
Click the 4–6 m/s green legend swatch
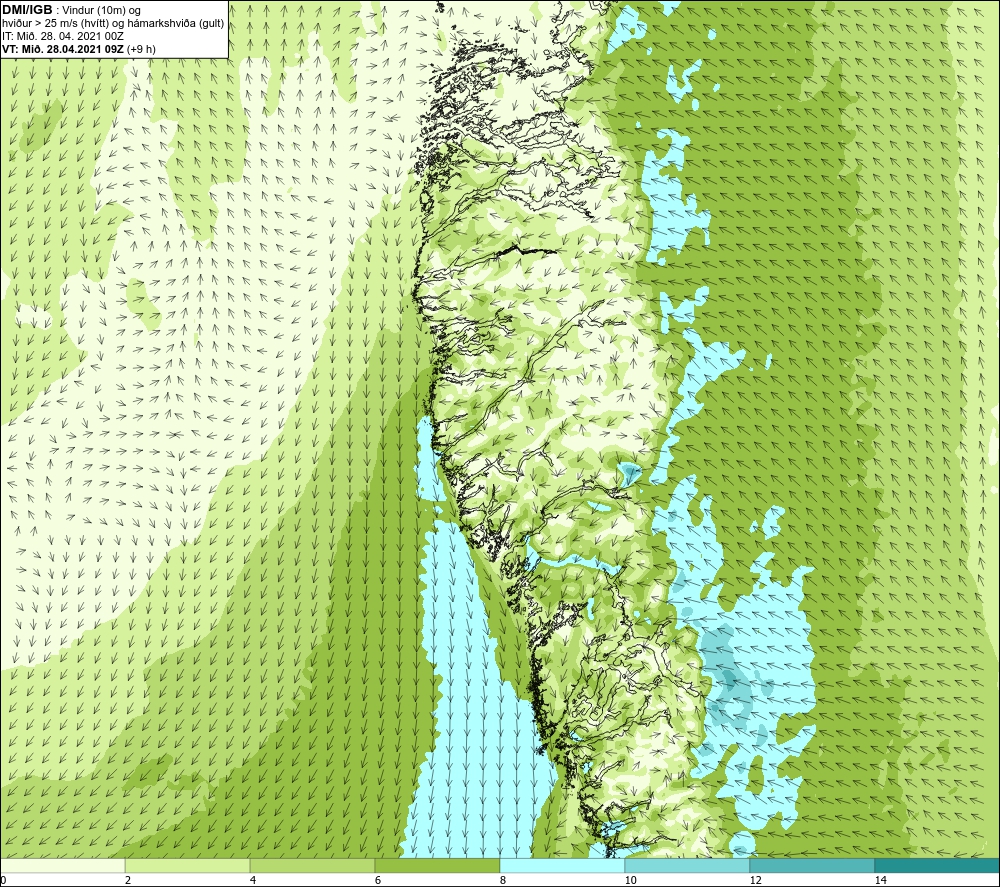[312, 865]
